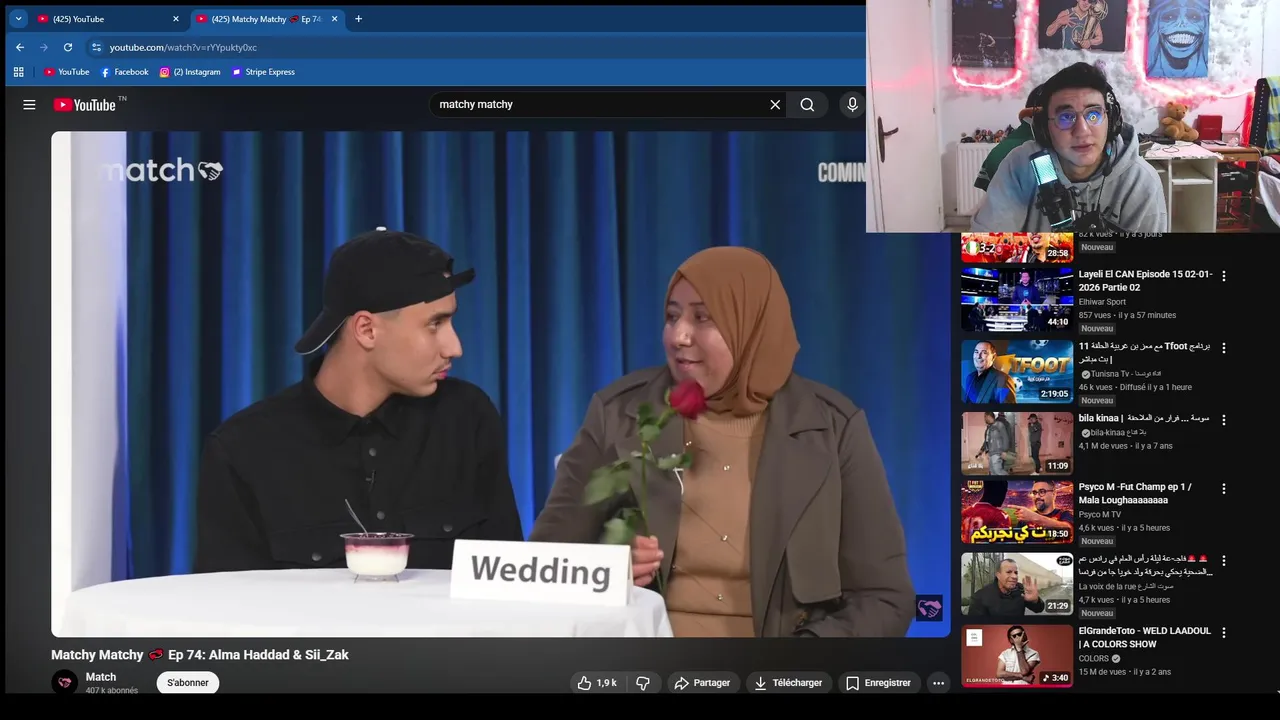
Task: Open a new tab with plus button
Action: (x=358, y=19)
